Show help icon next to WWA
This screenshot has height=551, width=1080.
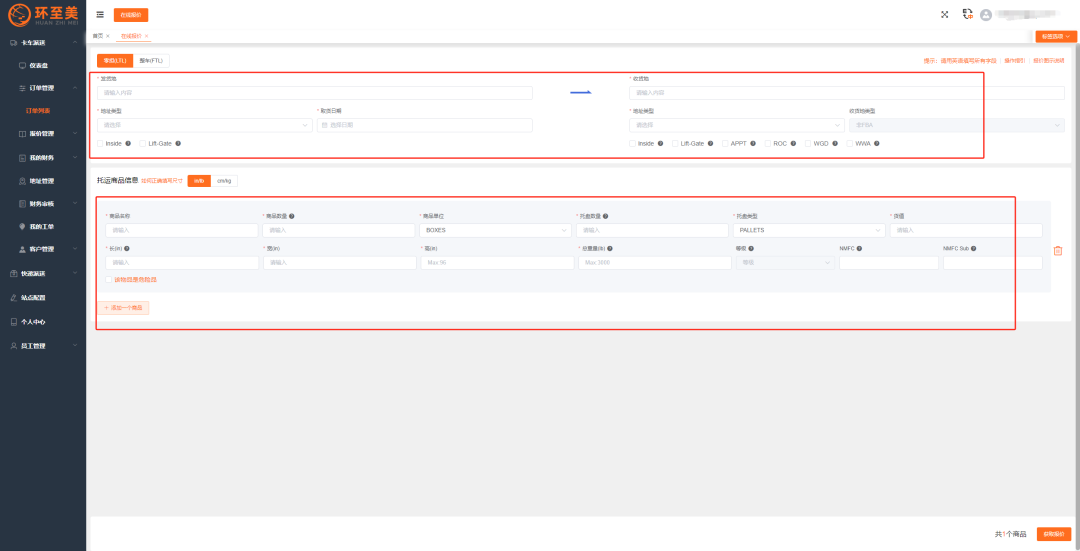pos(877,143)
